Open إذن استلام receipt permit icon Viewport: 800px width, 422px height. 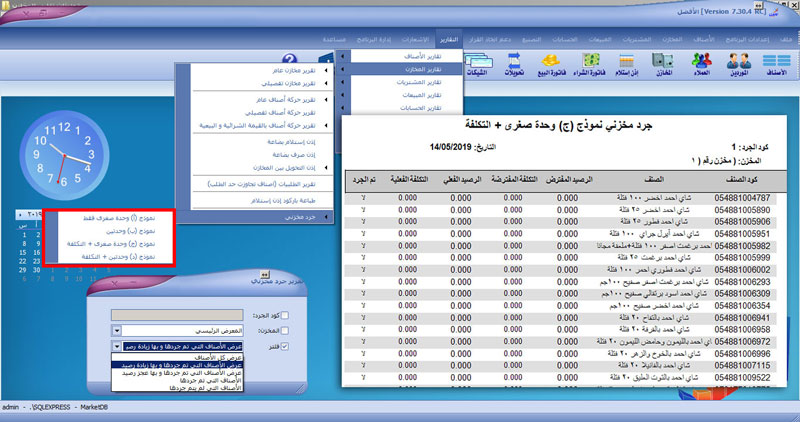(627, 65)
